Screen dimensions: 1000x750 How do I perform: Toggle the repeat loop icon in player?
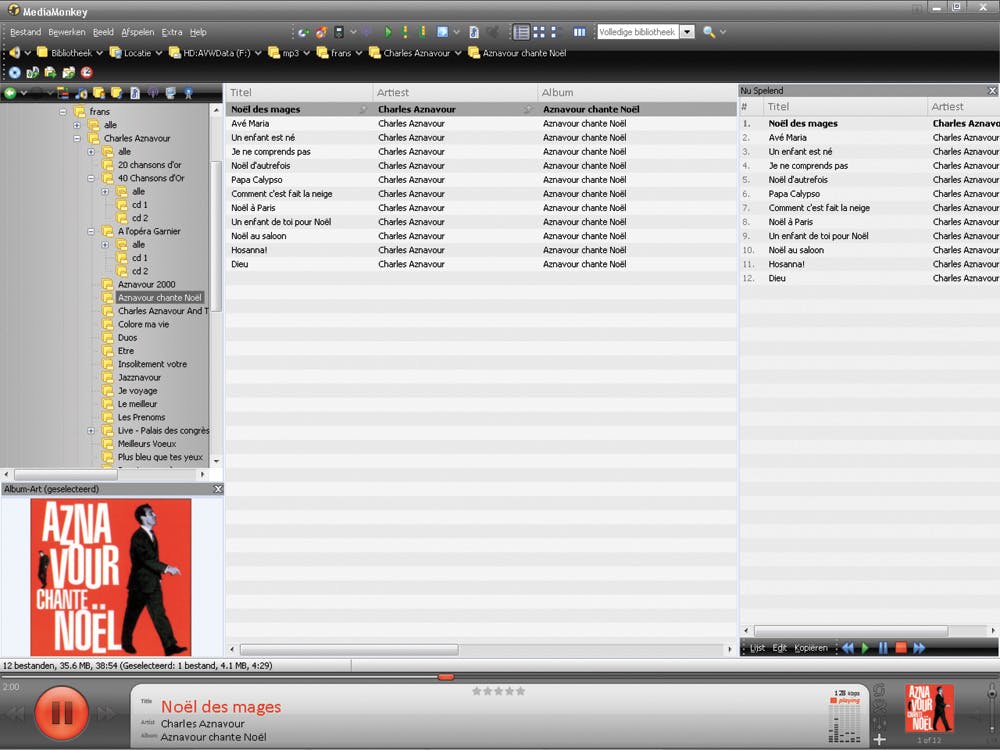pyautogui.click(x=879, y=690)
